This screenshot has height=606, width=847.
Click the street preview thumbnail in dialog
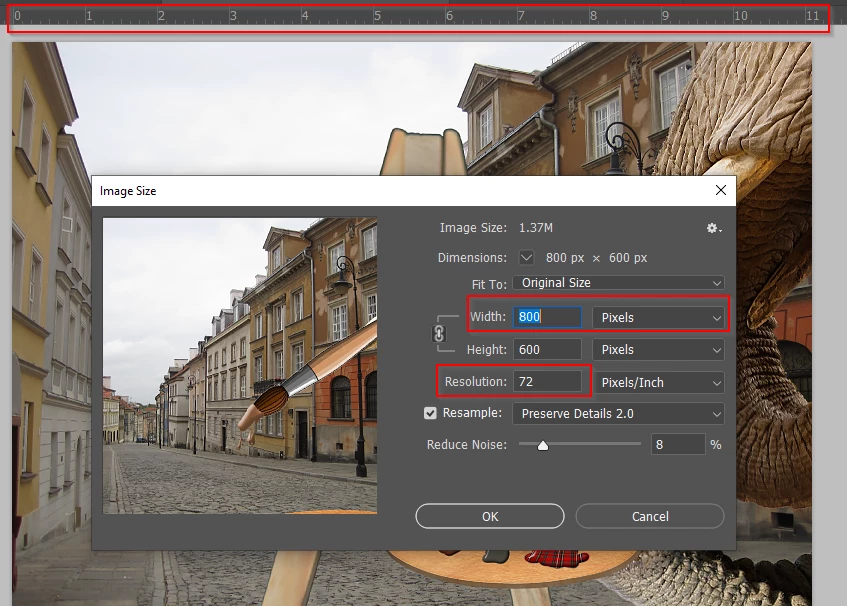(x=240, y=366)
